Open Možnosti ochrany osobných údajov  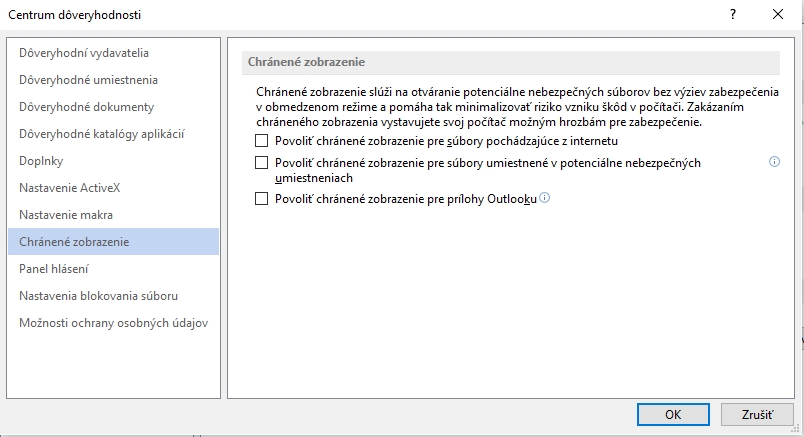[113, 323]
